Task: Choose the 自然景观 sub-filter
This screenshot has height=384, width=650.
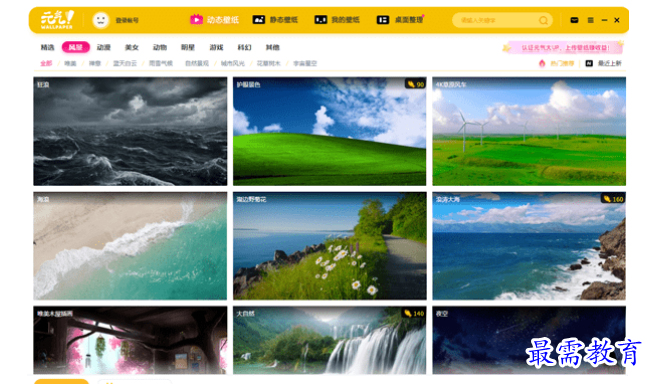Action: point(196,63)
